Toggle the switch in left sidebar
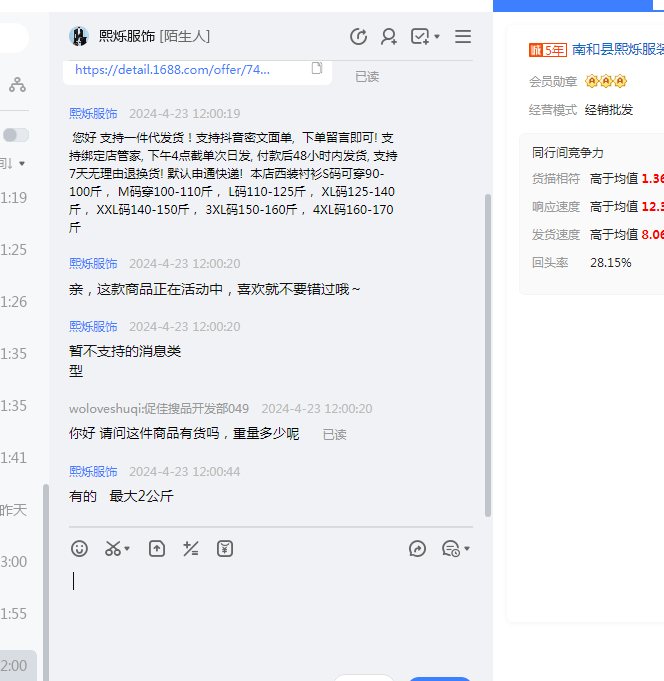The image size is (664, 681). pyautogui.click(x=16, y=135)
